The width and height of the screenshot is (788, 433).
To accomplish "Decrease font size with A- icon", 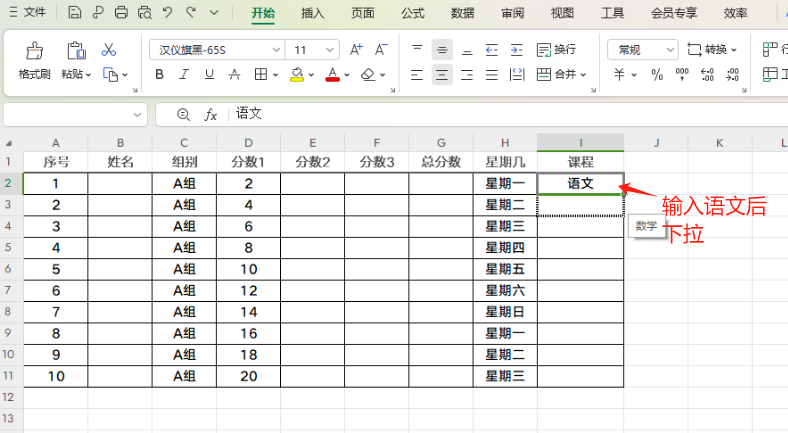I will click(x=381, y=49).
